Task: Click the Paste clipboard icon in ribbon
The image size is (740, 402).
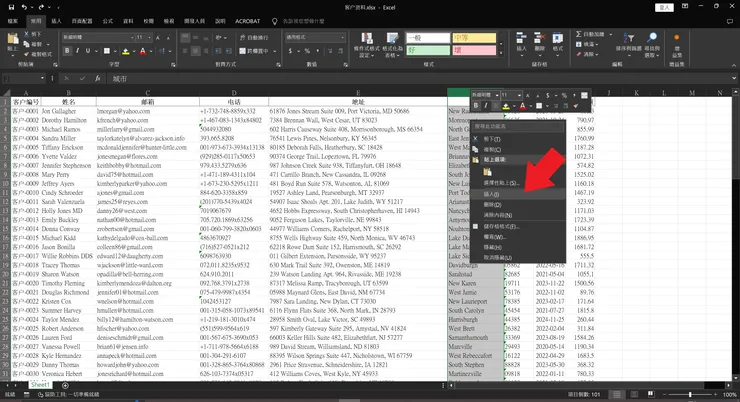Action: point(12,39)
